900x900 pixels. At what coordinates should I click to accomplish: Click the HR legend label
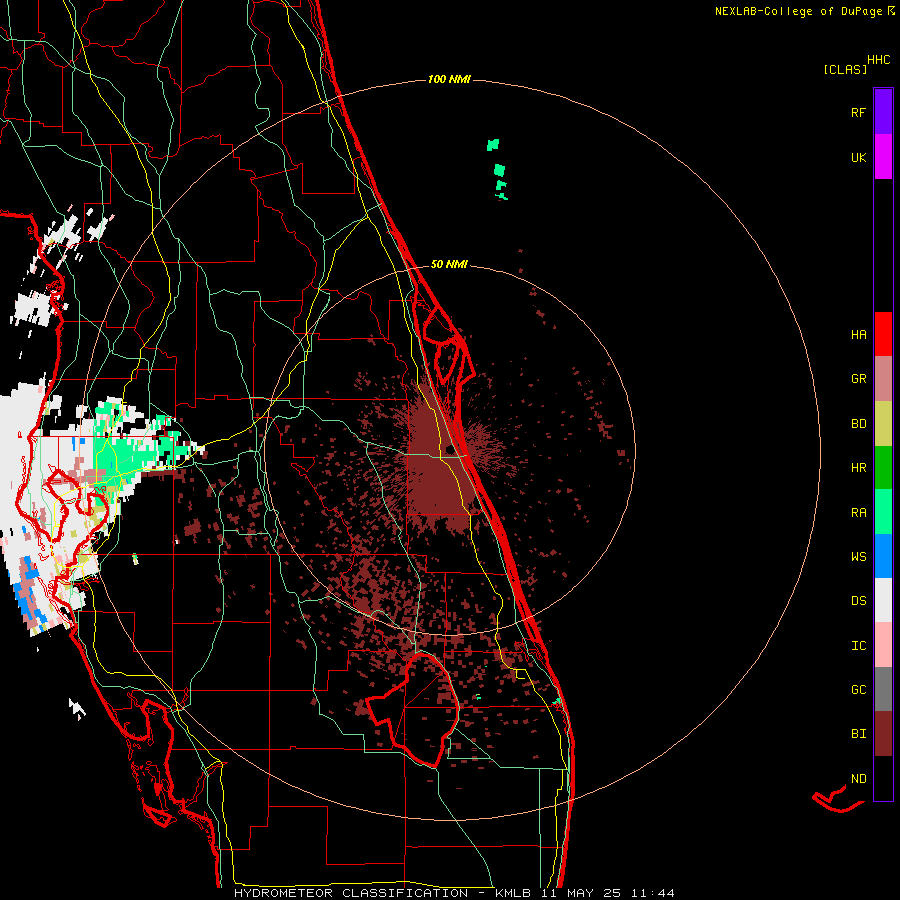click(x=858, y=468)
